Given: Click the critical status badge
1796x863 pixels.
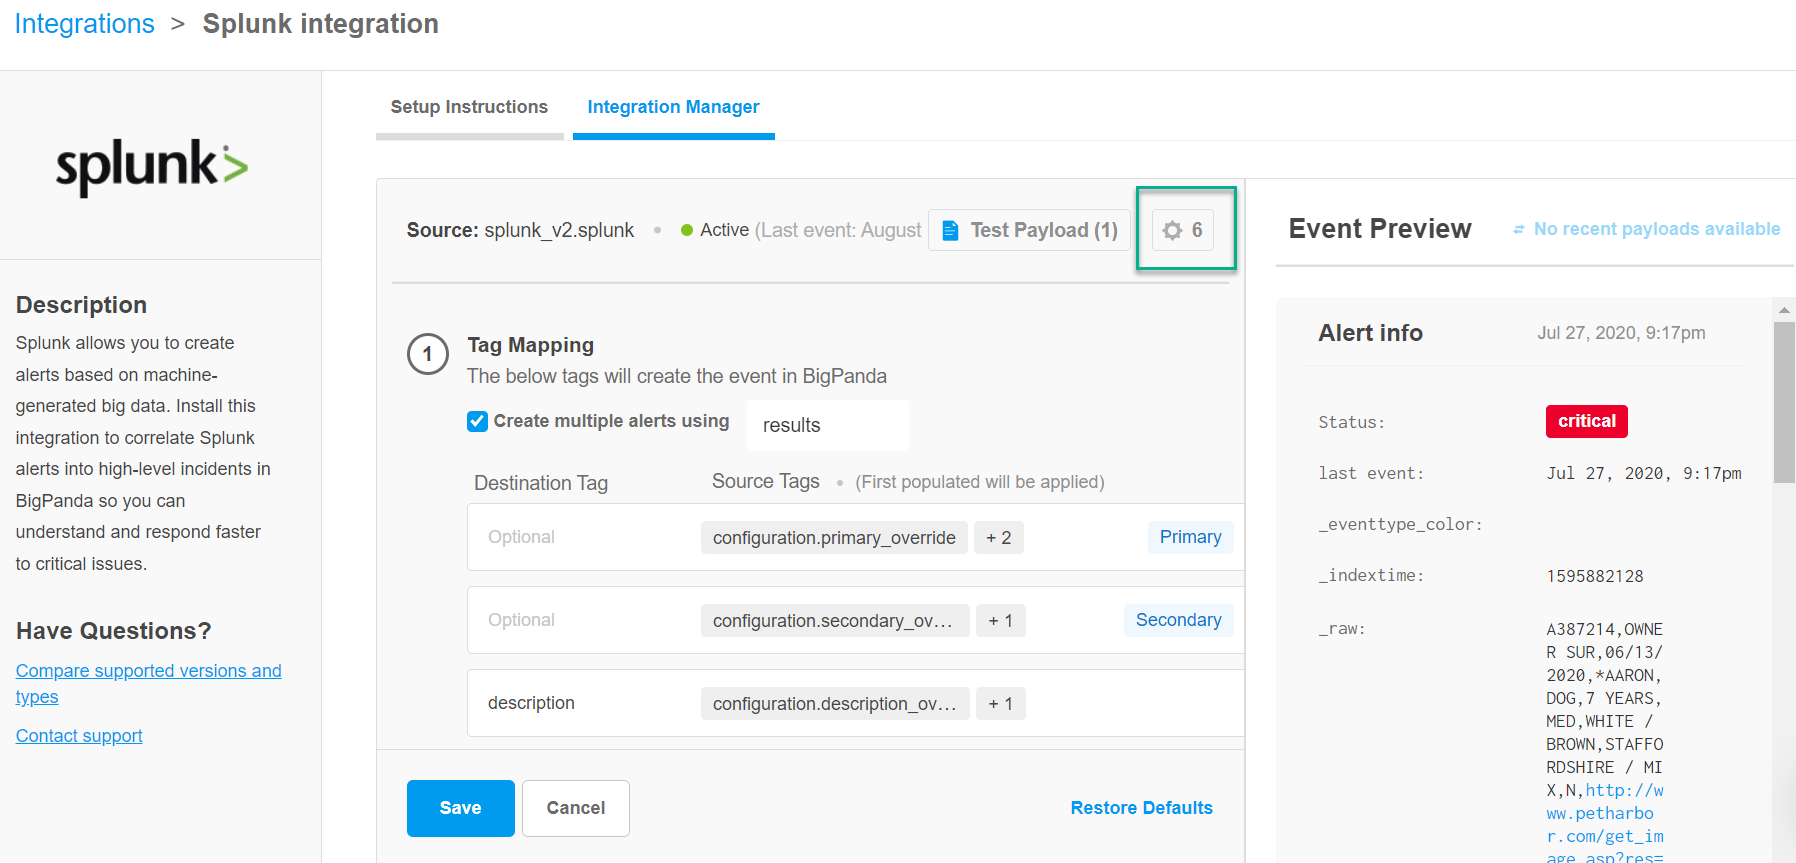Looking at the screenshot, I should click(1586, 421).
